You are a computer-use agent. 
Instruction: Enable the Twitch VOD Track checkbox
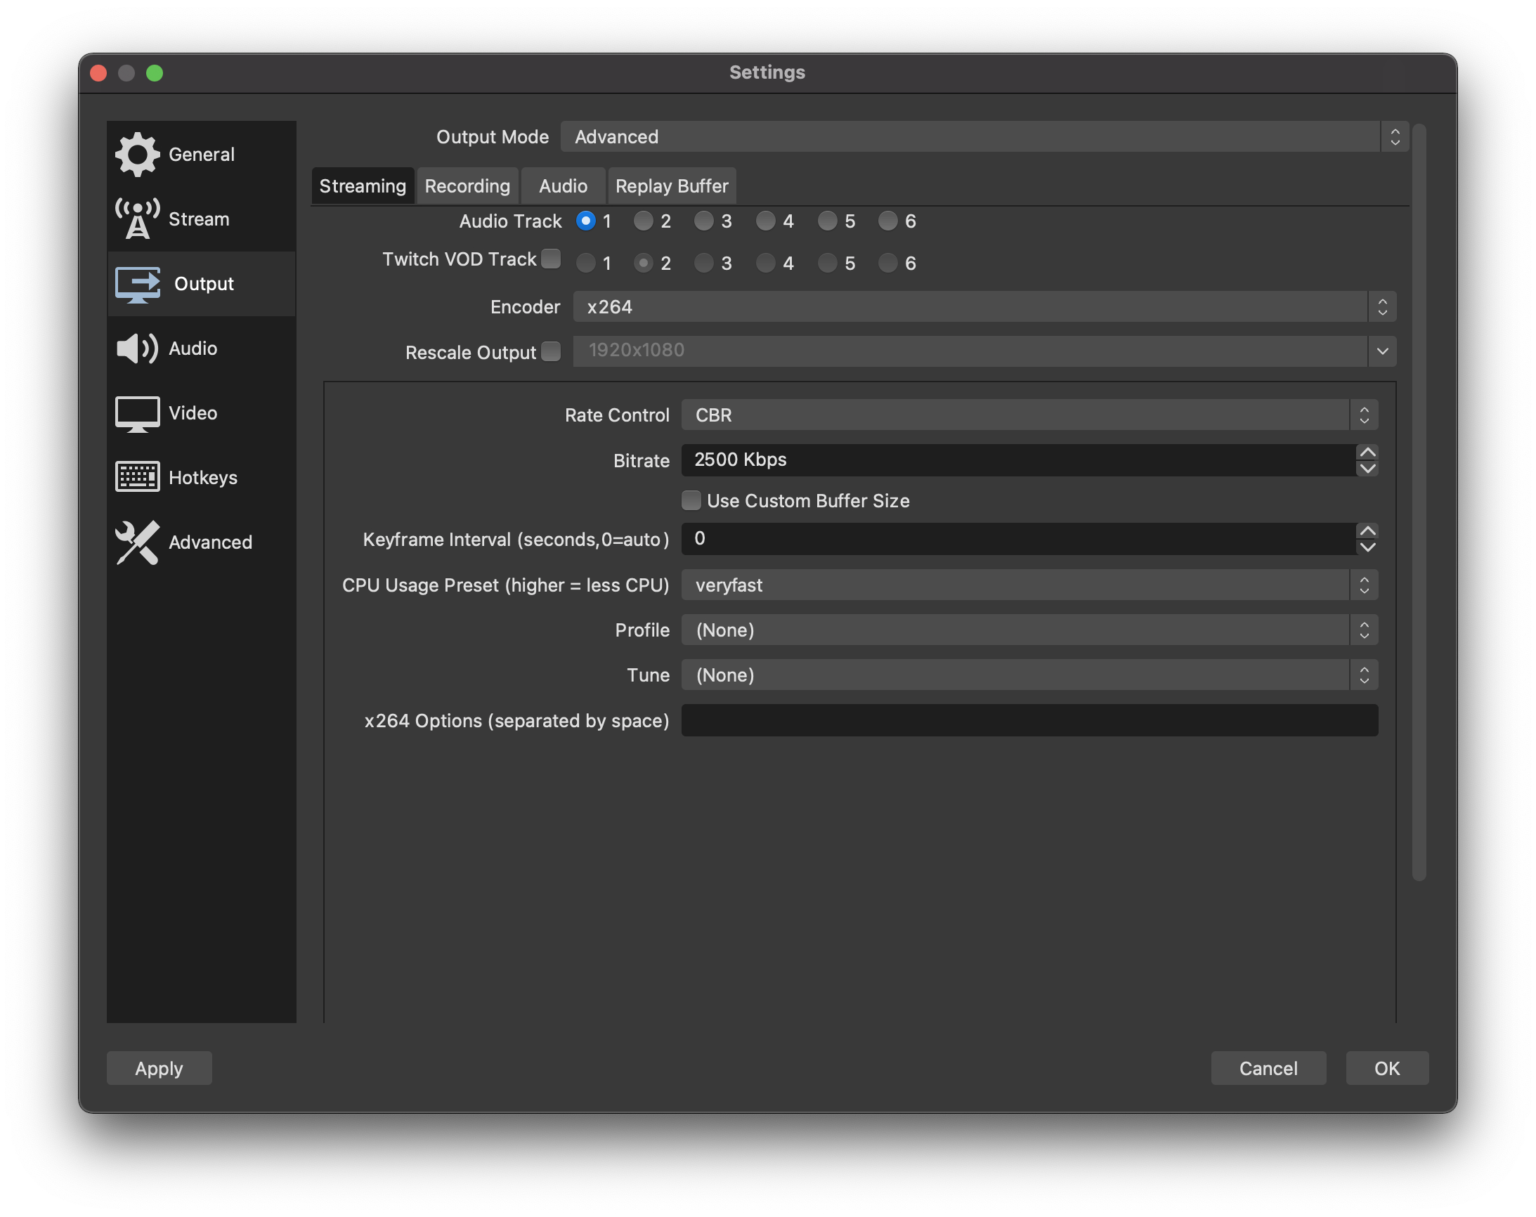(x=552, y=258)
